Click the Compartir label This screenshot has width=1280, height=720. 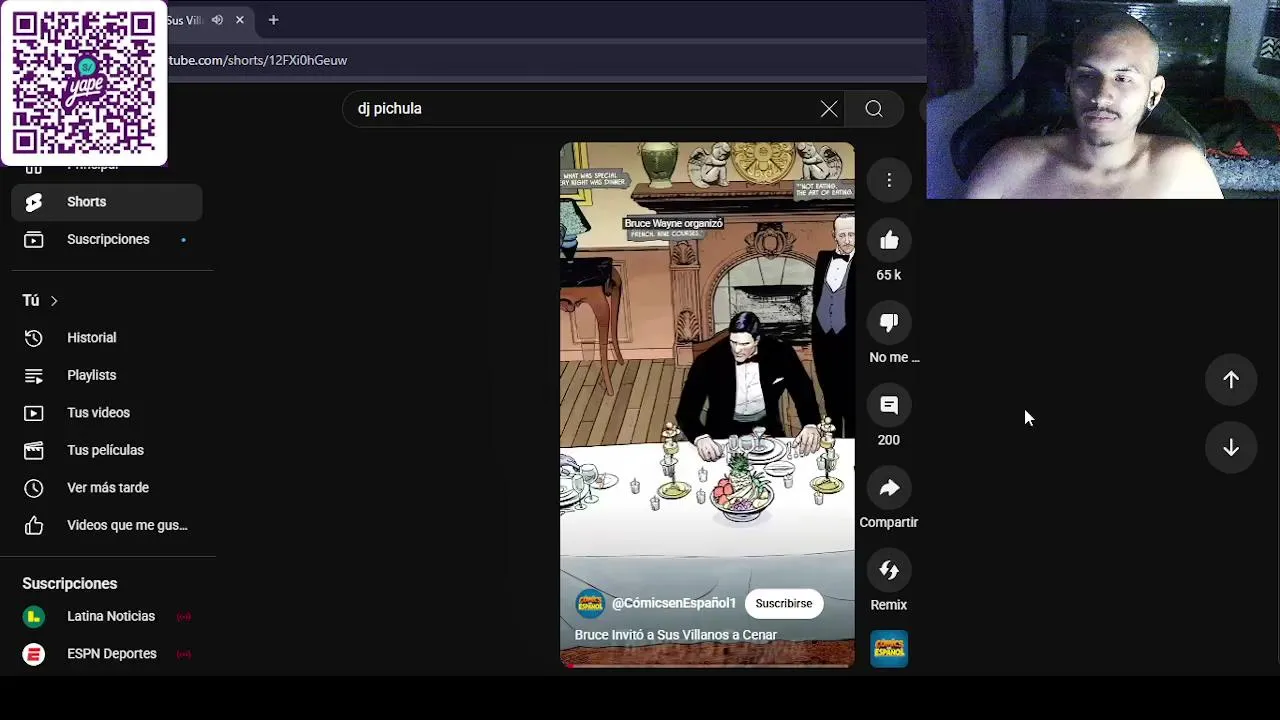(889, 523)
